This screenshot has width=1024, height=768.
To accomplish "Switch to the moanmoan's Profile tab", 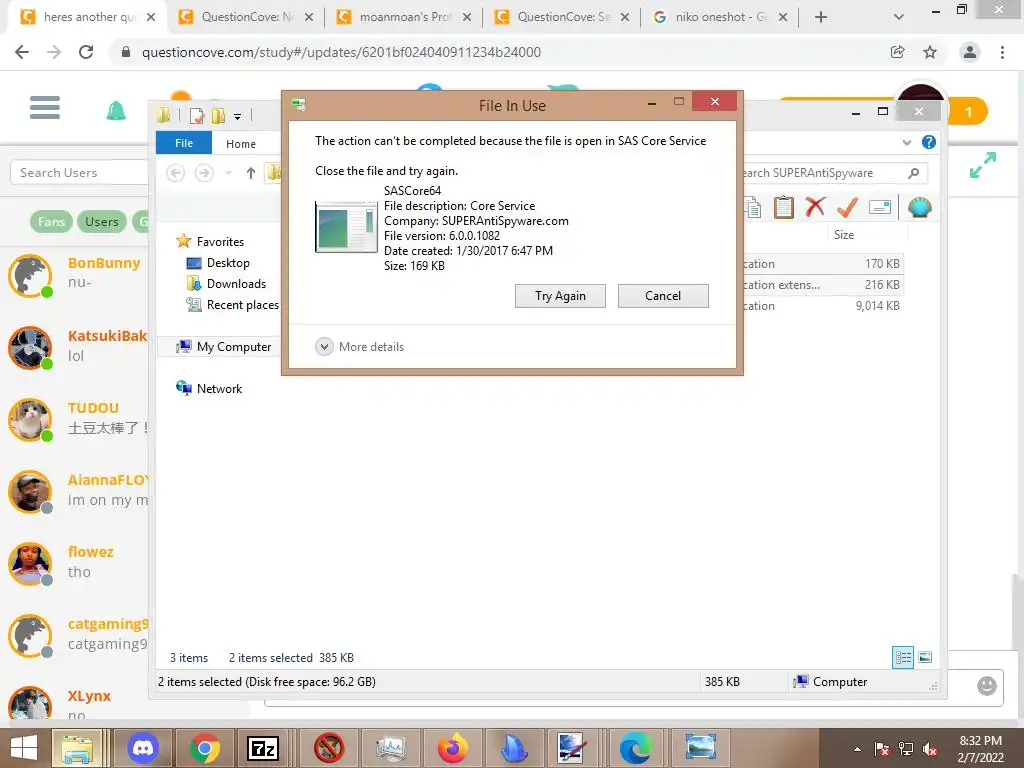I will pyautogui.click(x=404, y=17).
